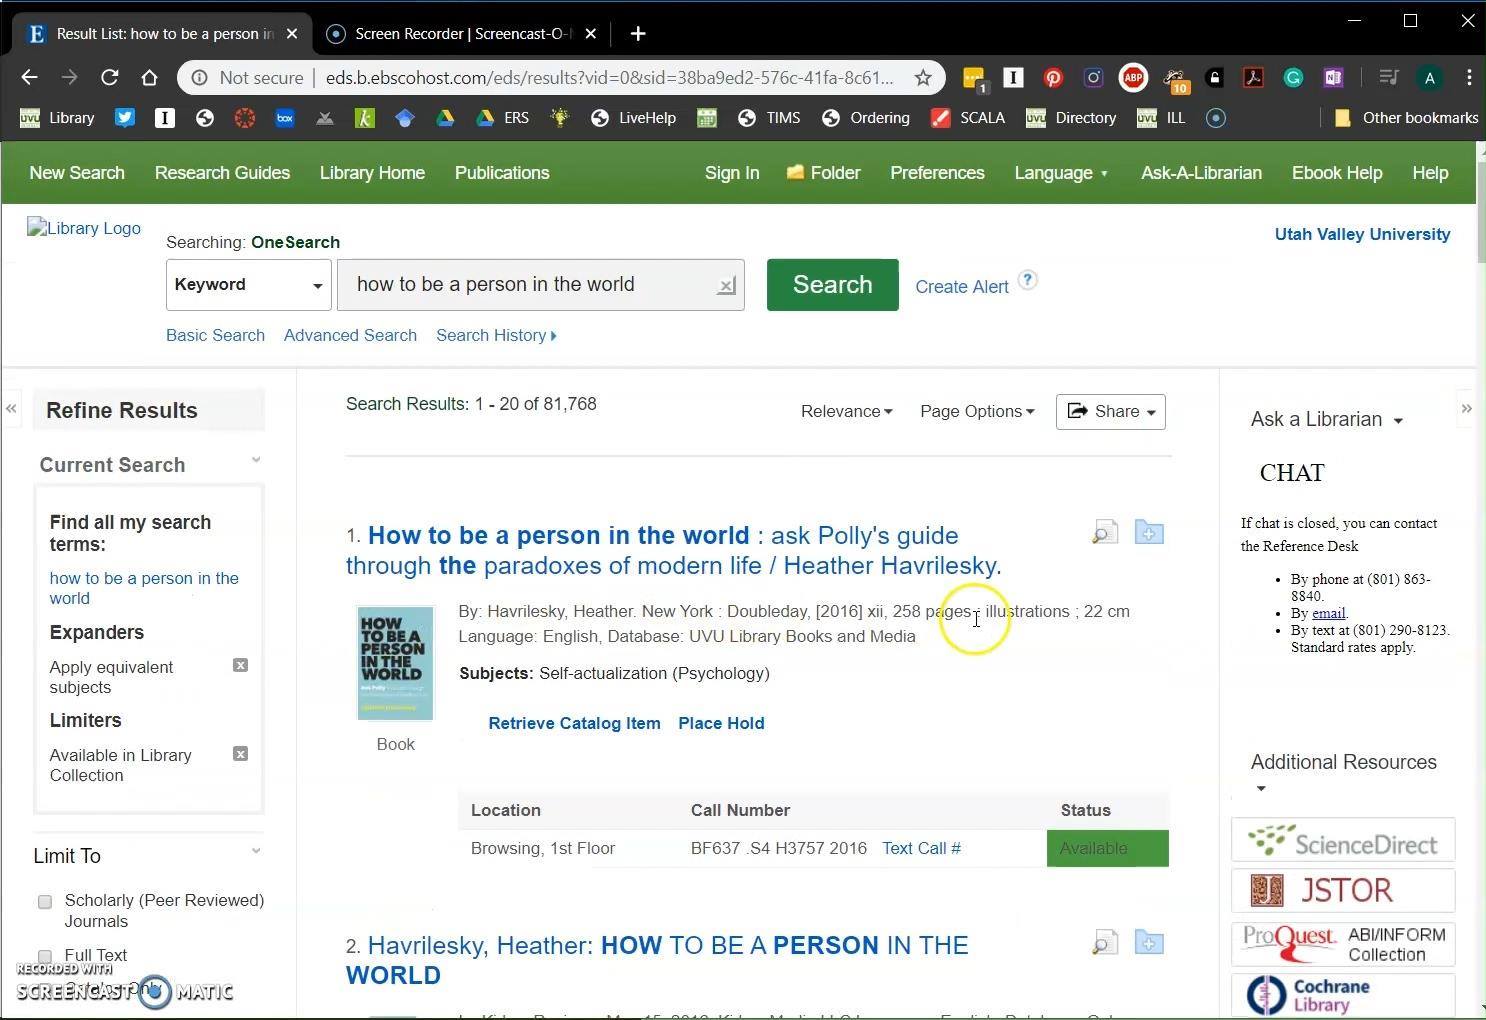Click the Create Alert help question mark
This screenshot has height=1020, width=1486.
[x=1028, y=280]
